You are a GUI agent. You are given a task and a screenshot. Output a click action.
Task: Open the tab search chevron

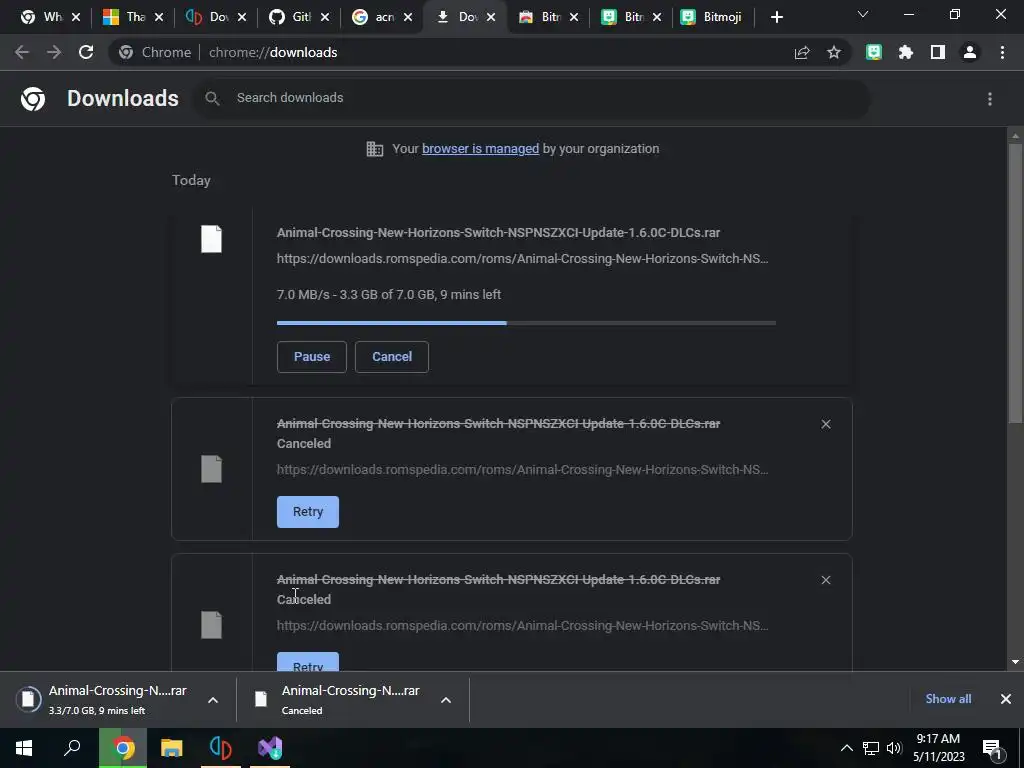[x=863, y=14]
